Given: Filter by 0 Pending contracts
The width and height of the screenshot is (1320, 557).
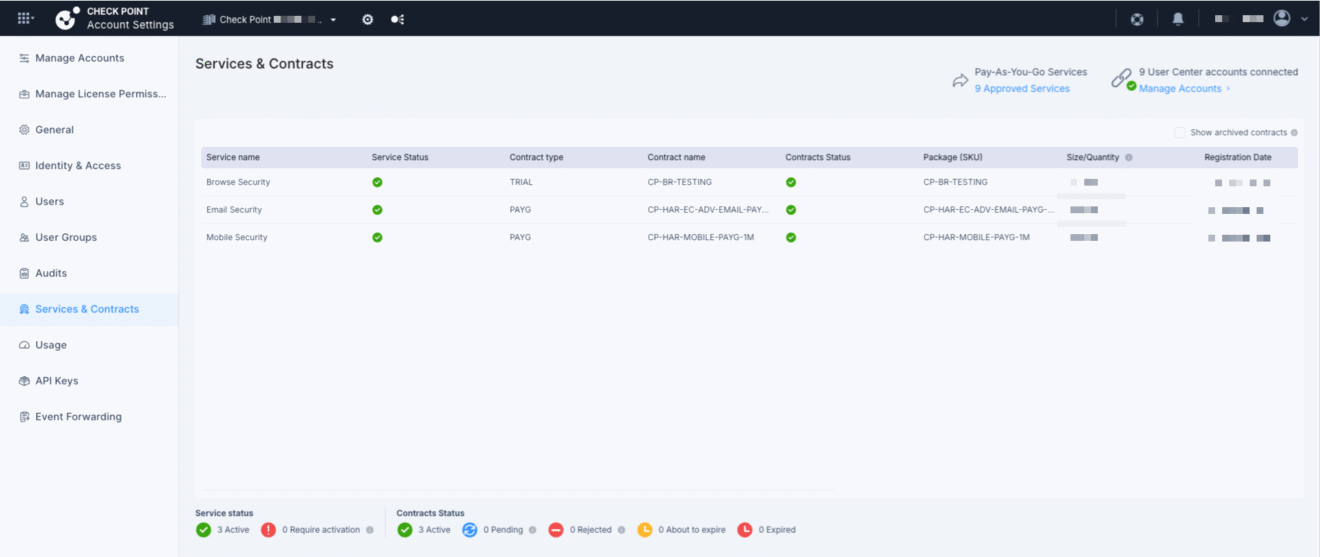Looking at the screenshot, I should coord(493,530).
